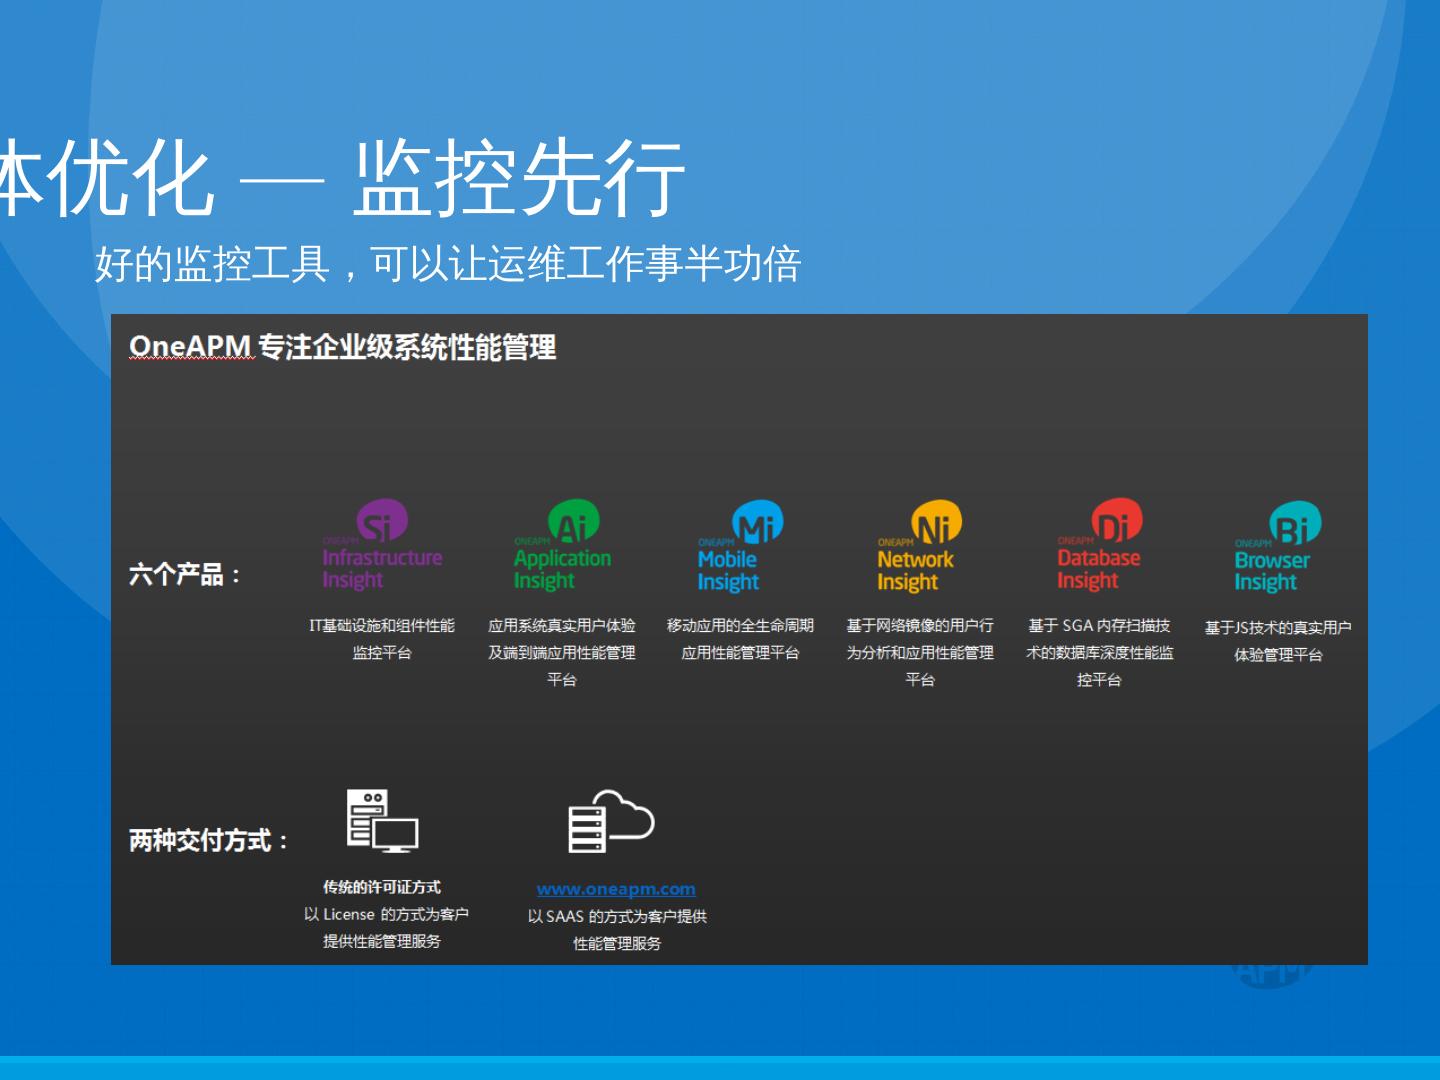Open the www.oneapm.com link

pos(616,889)
